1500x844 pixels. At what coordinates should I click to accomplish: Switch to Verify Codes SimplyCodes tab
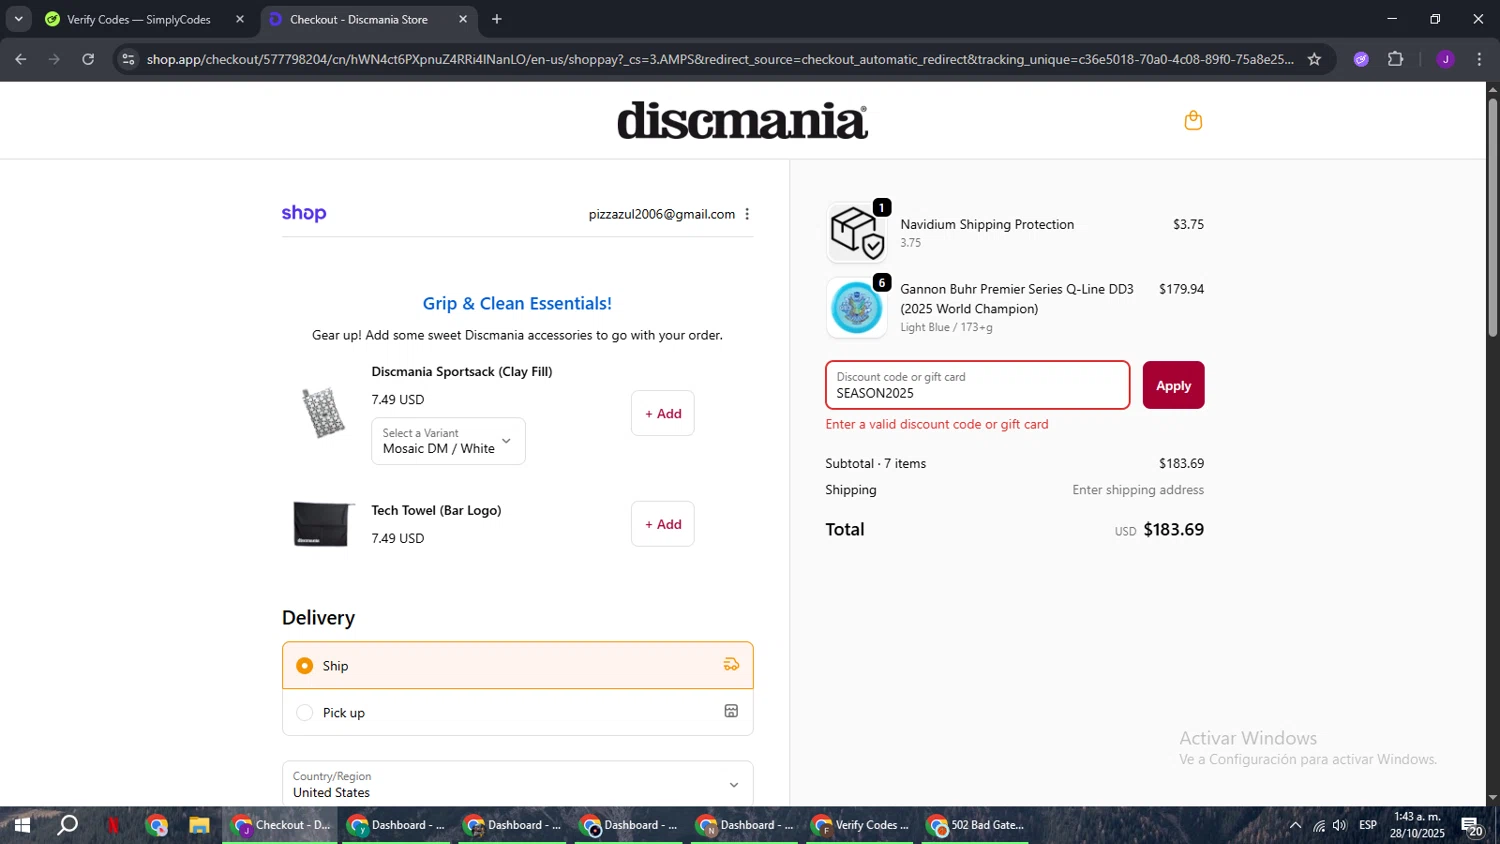pyautogui.click(x=138, y=19)
